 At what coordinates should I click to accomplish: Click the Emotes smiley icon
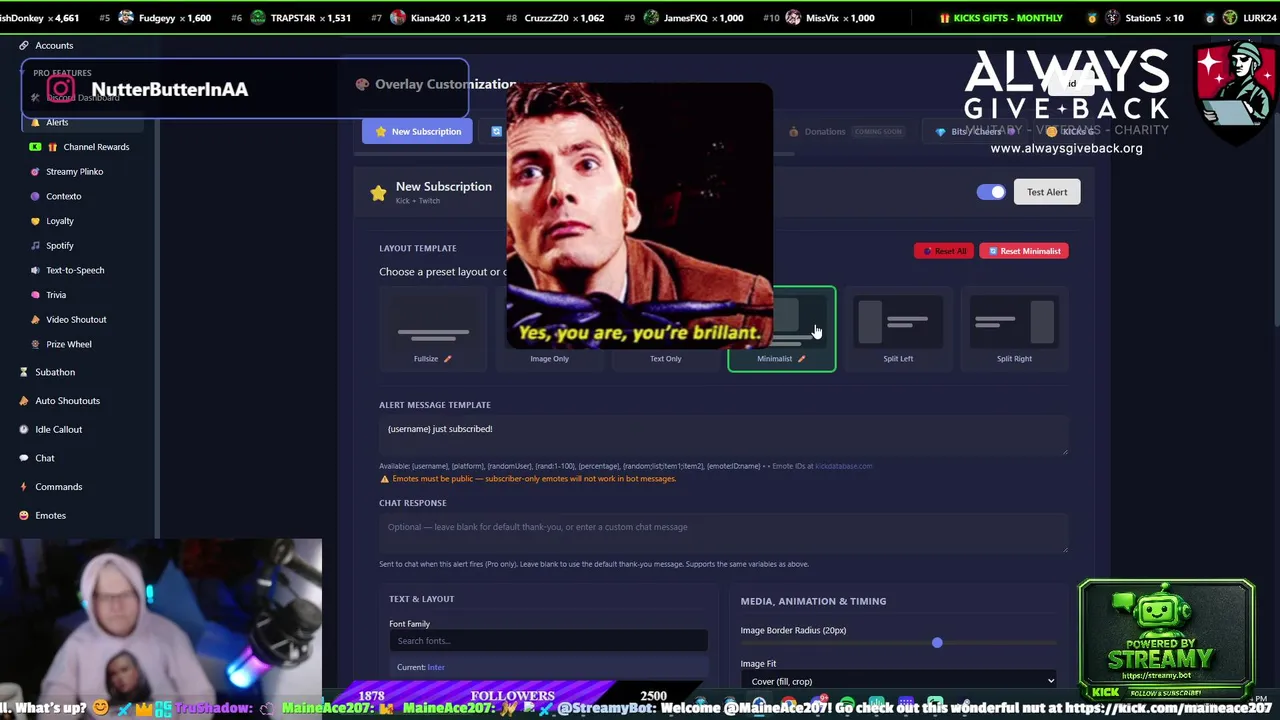click(23, 516)
